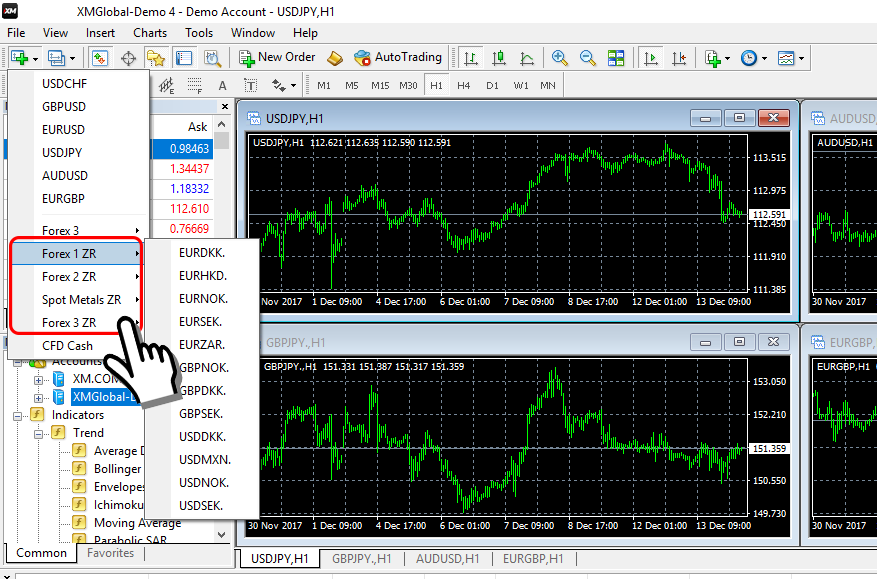Zoom in on the chart

click(559, 58)
